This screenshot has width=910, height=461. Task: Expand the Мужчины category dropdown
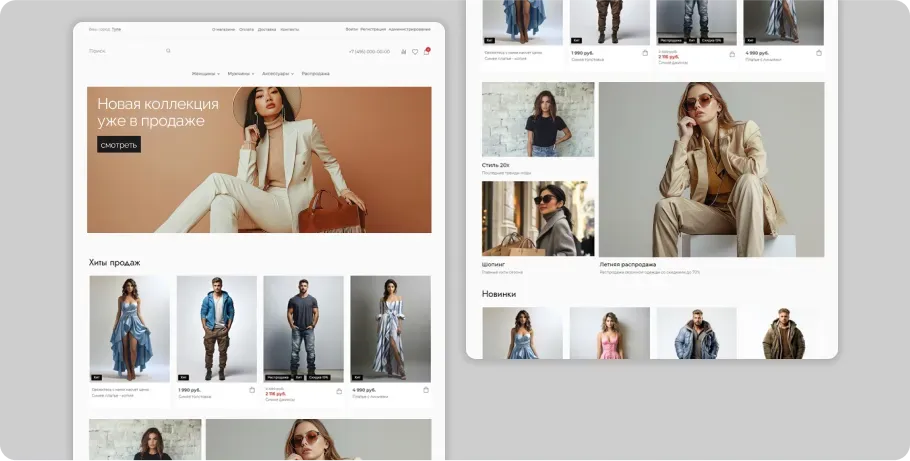241,73
